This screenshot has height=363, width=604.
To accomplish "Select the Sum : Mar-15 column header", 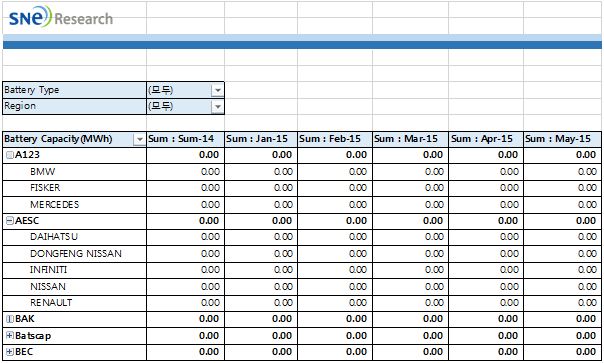I will pyautogui.click(x=410, y=139).
